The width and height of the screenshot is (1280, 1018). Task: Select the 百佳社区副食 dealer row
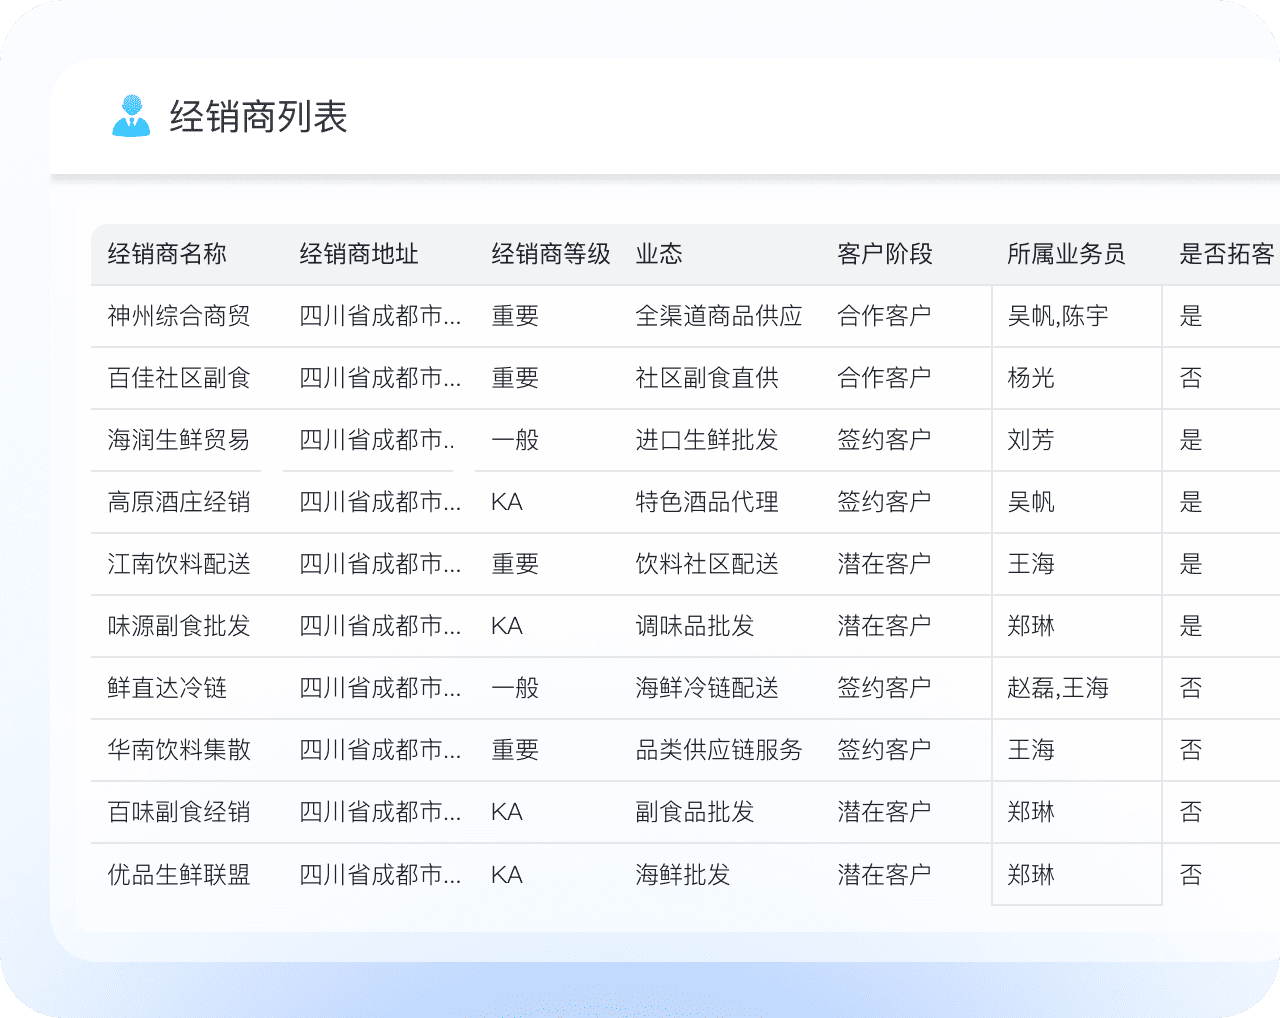[x=179, y=378]
